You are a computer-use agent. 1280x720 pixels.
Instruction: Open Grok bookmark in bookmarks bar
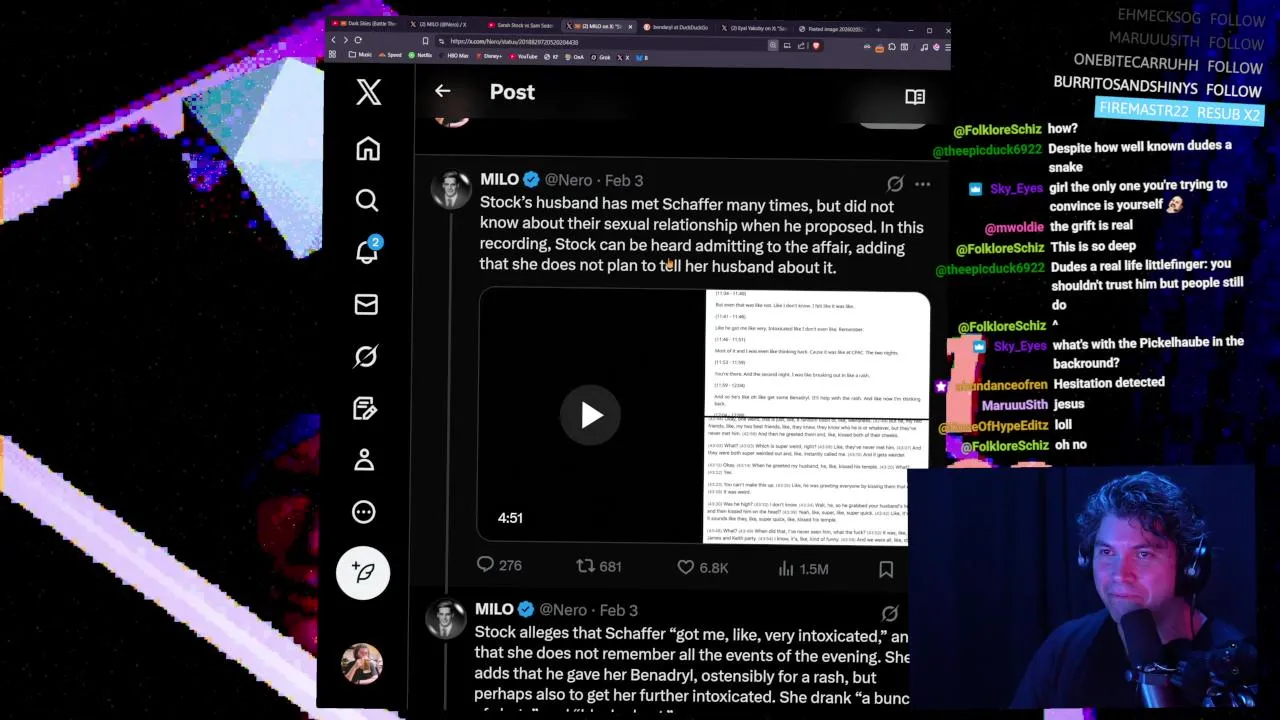600,57
